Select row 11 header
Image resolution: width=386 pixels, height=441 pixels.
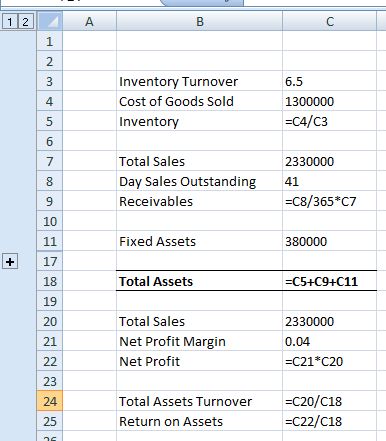click(x=50, y=241)
